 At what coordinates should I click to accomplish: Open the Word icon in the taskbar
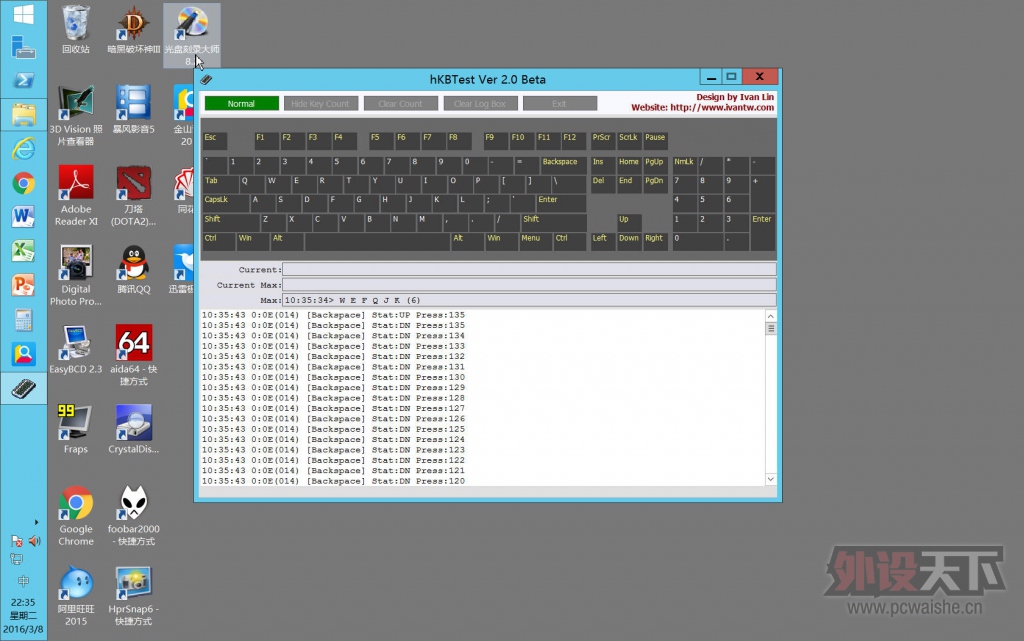coord(23,216)
